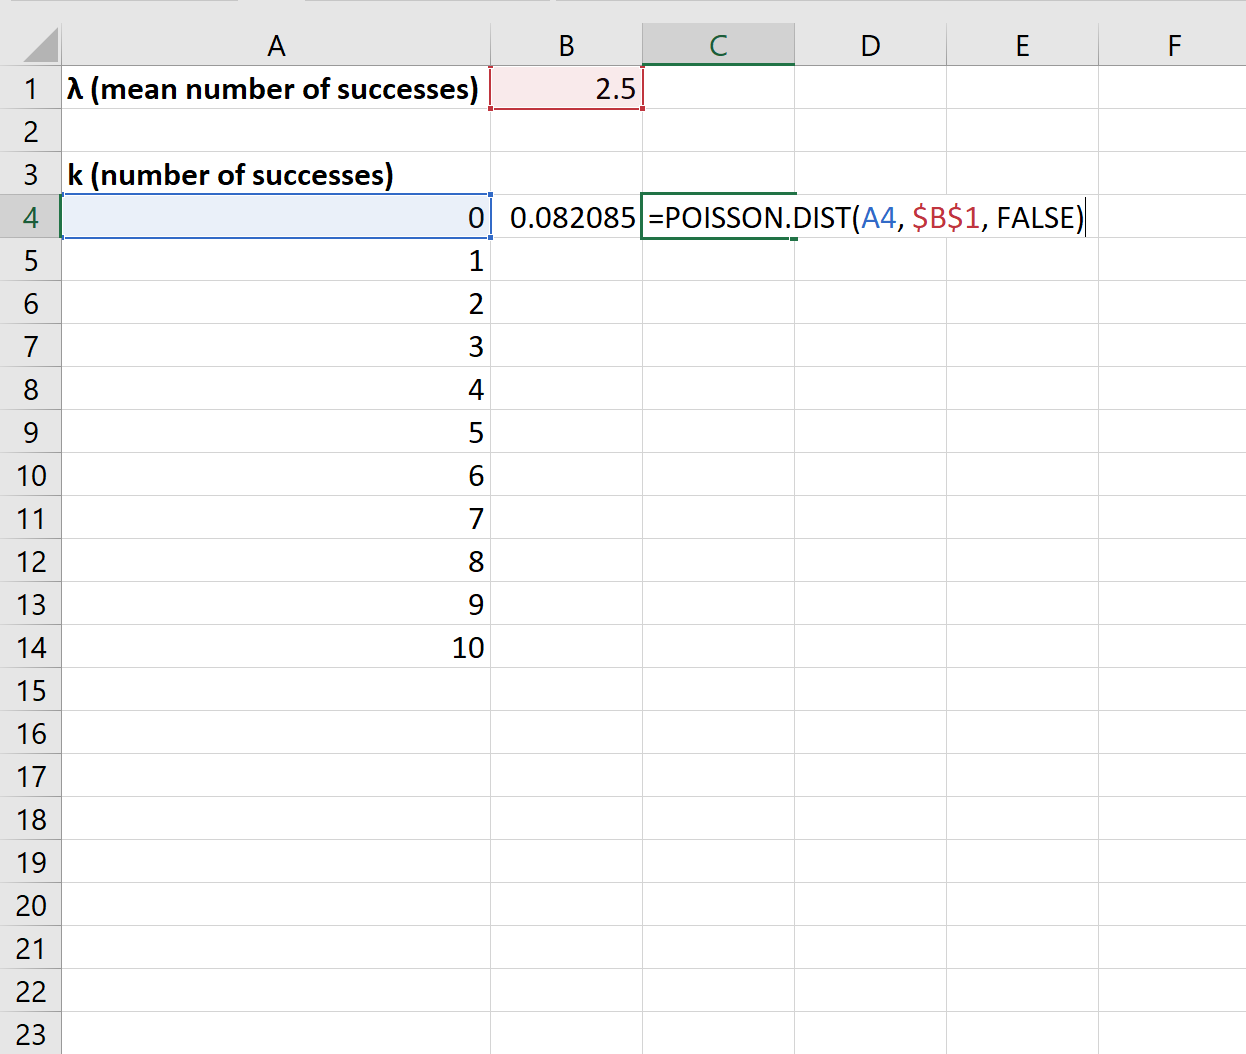The image size is (1246, 1054).
Task: Select column B header
Action: [x=566, y=45]
